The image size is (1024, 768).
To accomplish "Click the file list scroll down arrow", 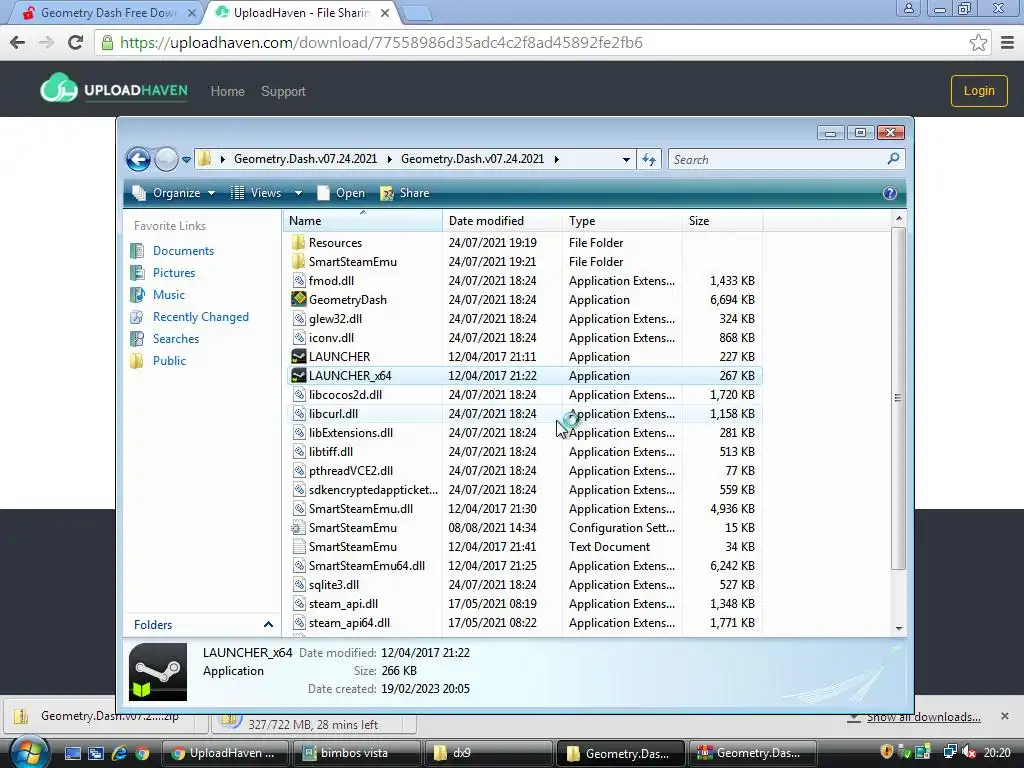I will (899, 628).
